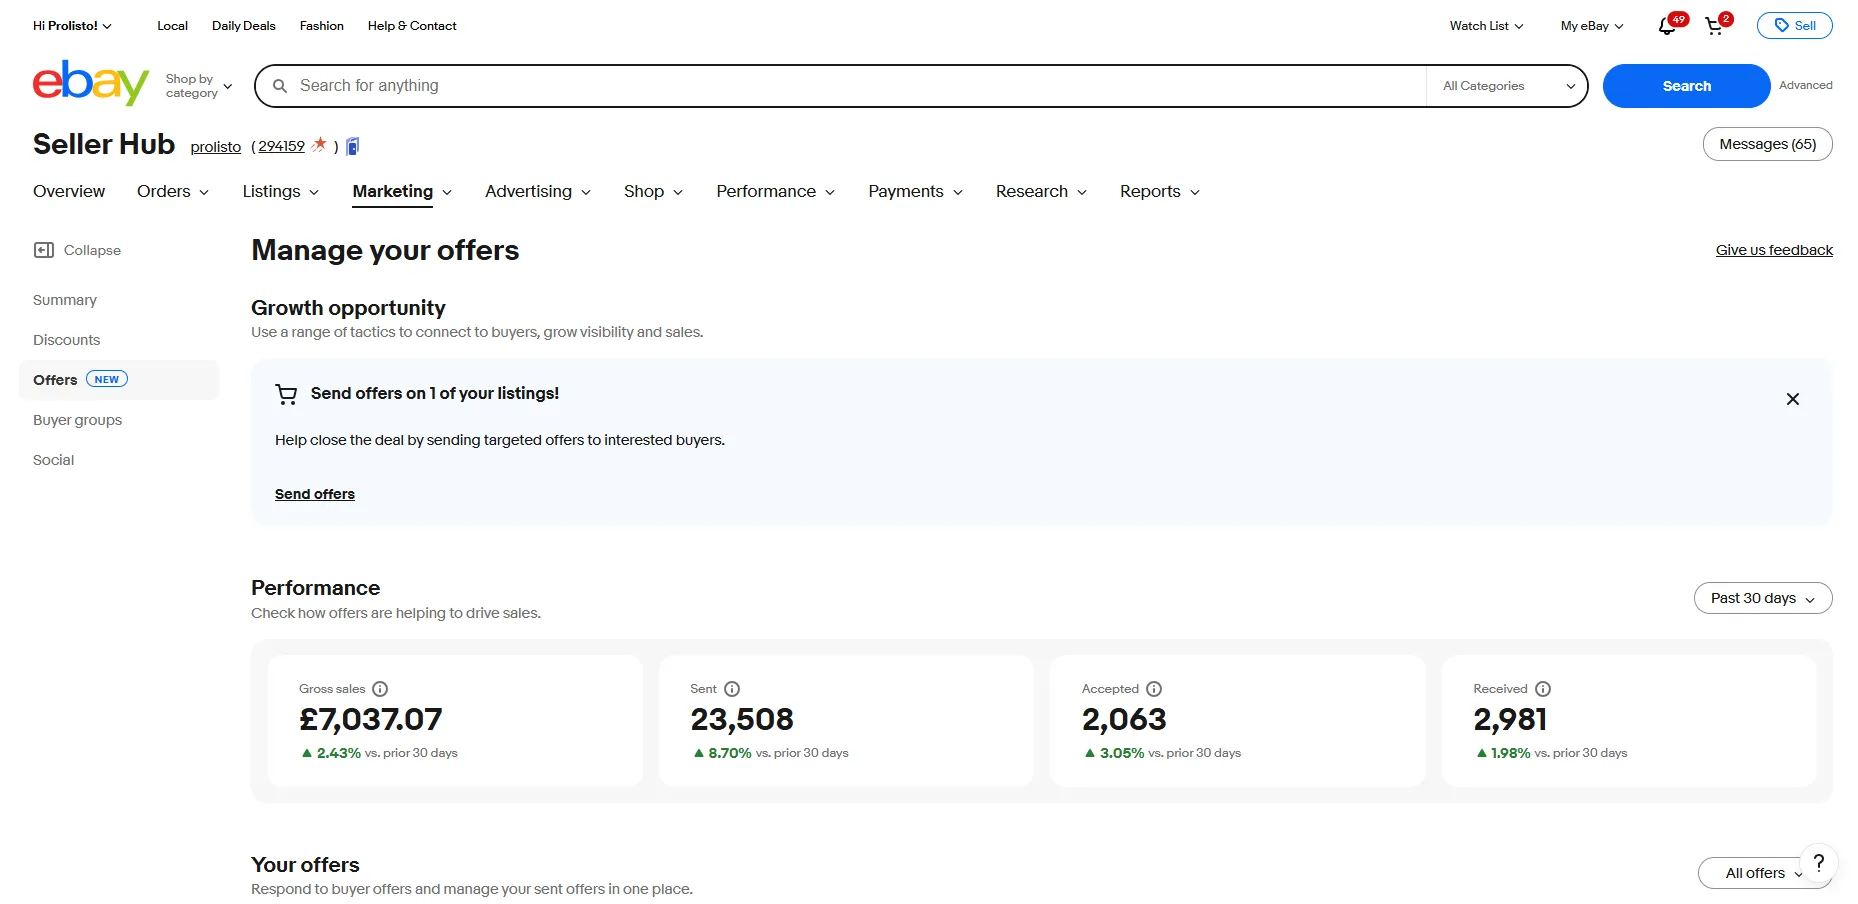Image resolution: width=1858 pixels, height=904 pixels.
Task: Open Daily Deals link
Action: (244, 26)
